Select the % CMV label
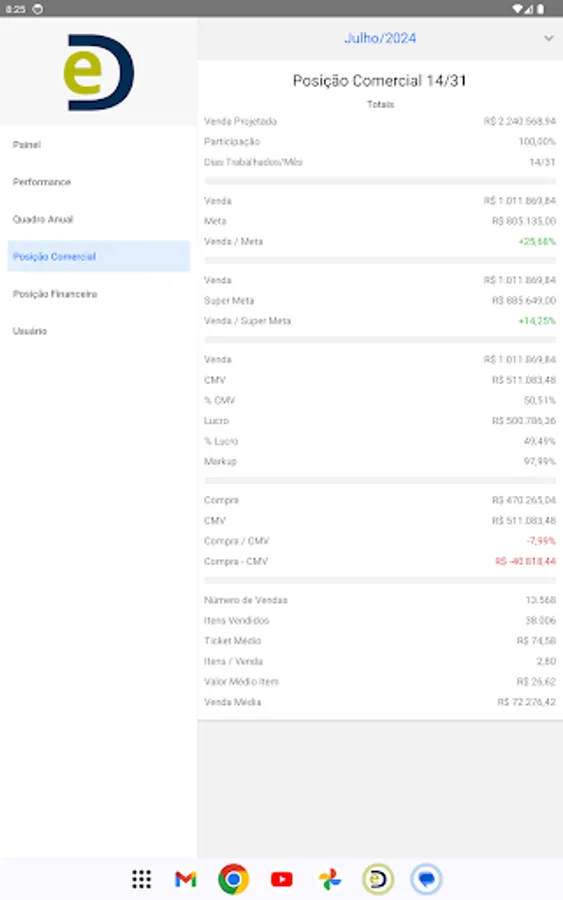 pyautogui.click(x=219, y=401)
